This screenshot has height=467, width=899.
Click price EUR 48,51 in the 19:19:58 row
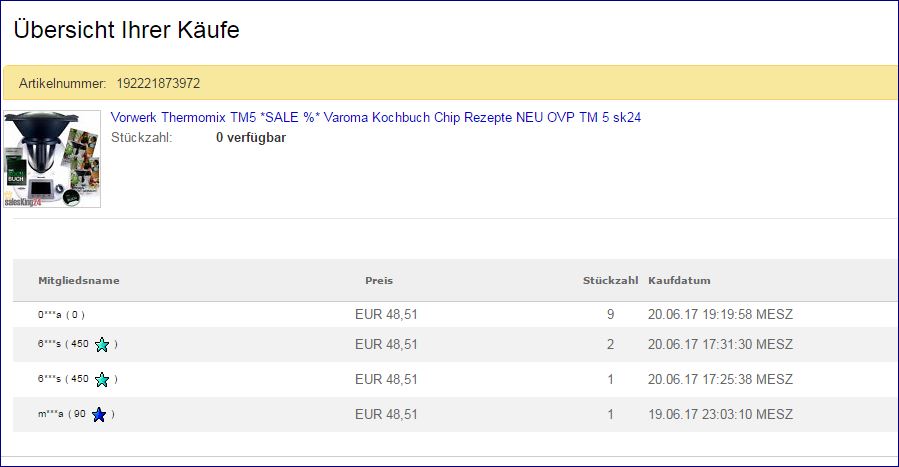(x=386, y=315)
